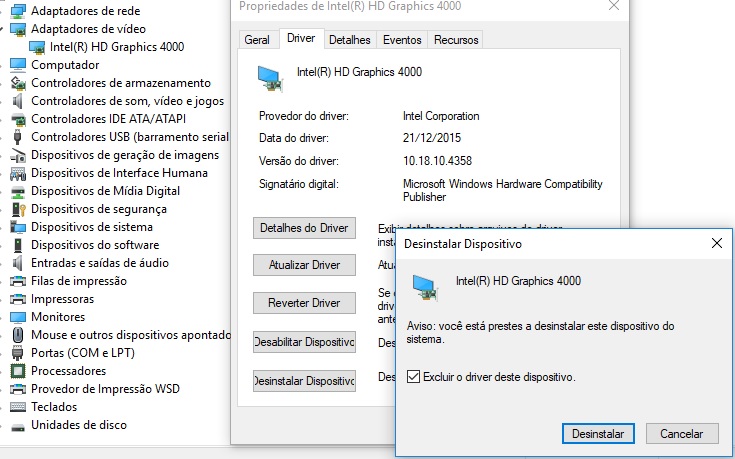Click the Atualizar Driver button
Screen dimensions: 735x459
coord(304,265)
